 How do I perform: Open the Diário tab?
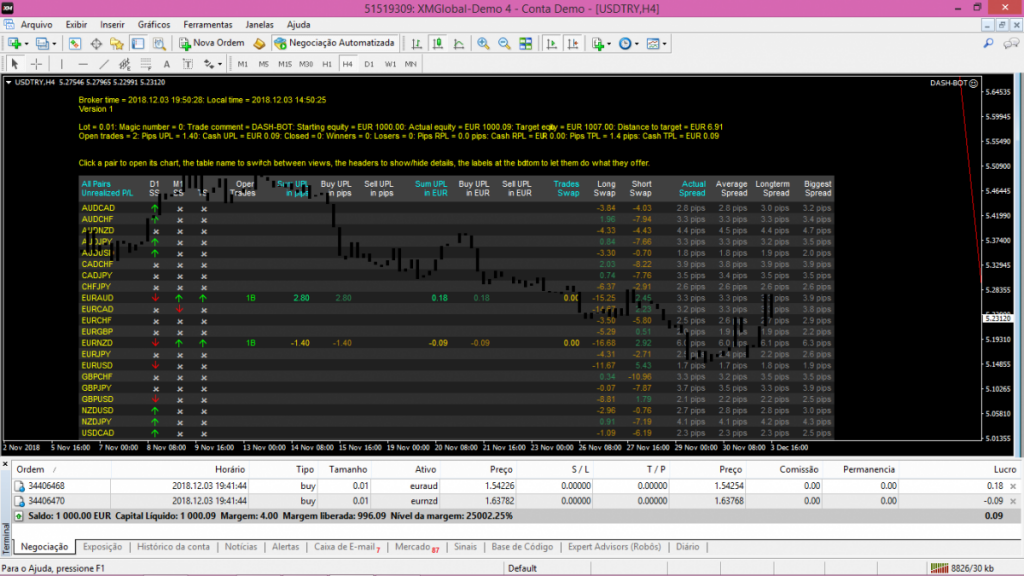[x=687, y=547]
